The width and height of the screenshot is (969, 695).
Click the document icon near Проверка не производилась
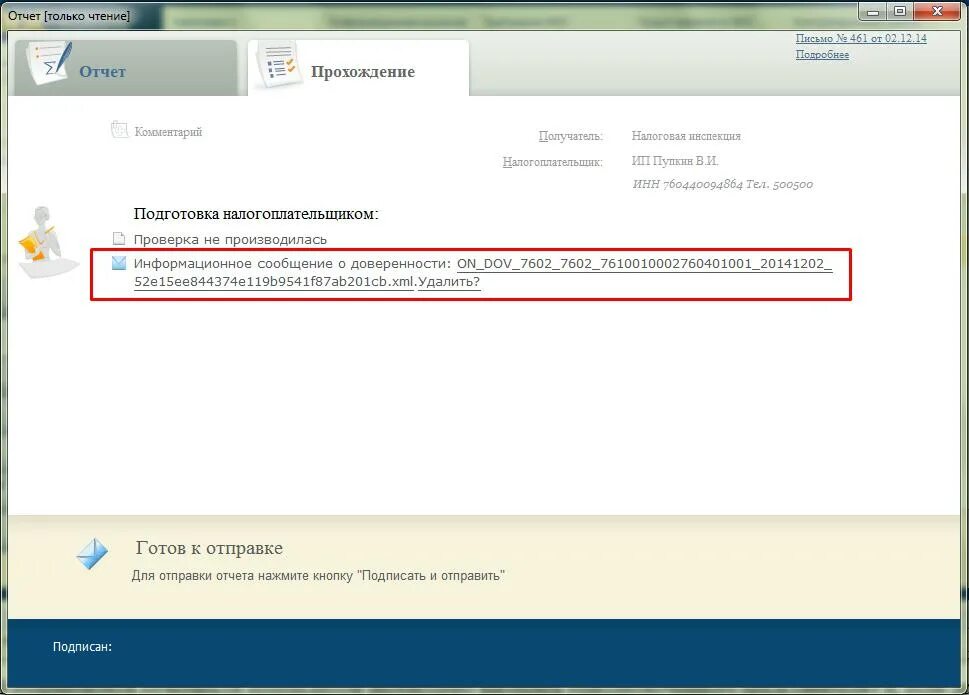point(119,238)
